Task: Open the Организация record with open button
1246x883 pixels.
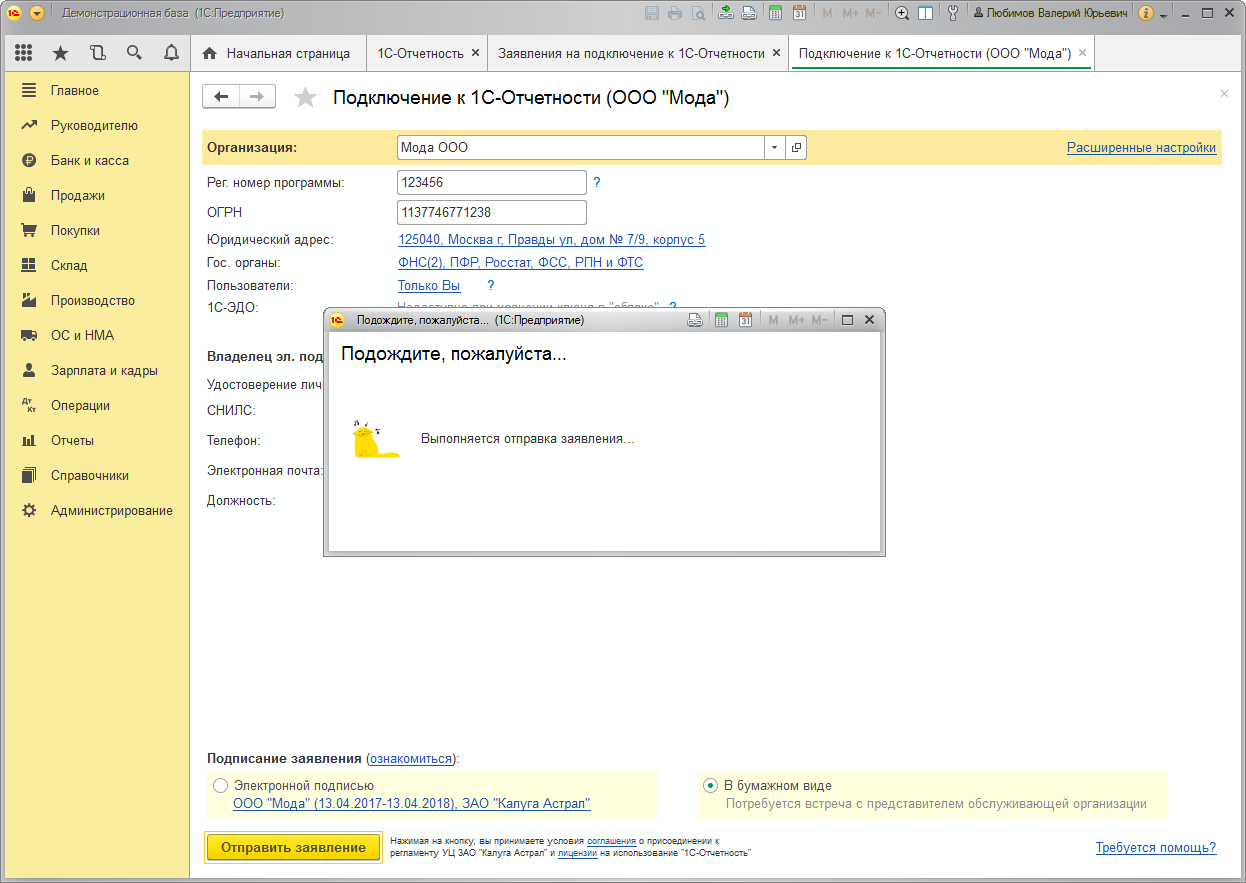Action: [x=796, y=147]
